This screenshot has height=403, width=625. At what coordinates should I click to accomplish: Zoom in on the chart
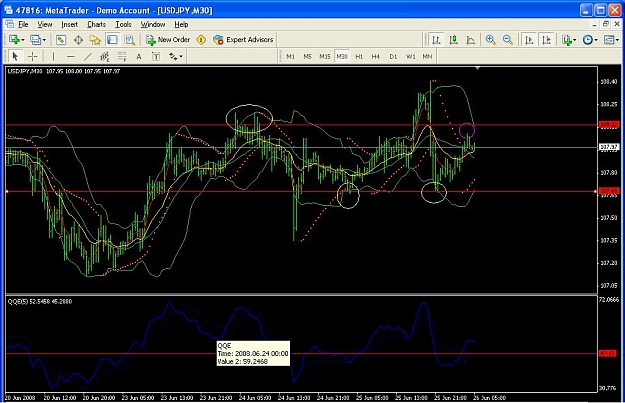click(490, 40)
